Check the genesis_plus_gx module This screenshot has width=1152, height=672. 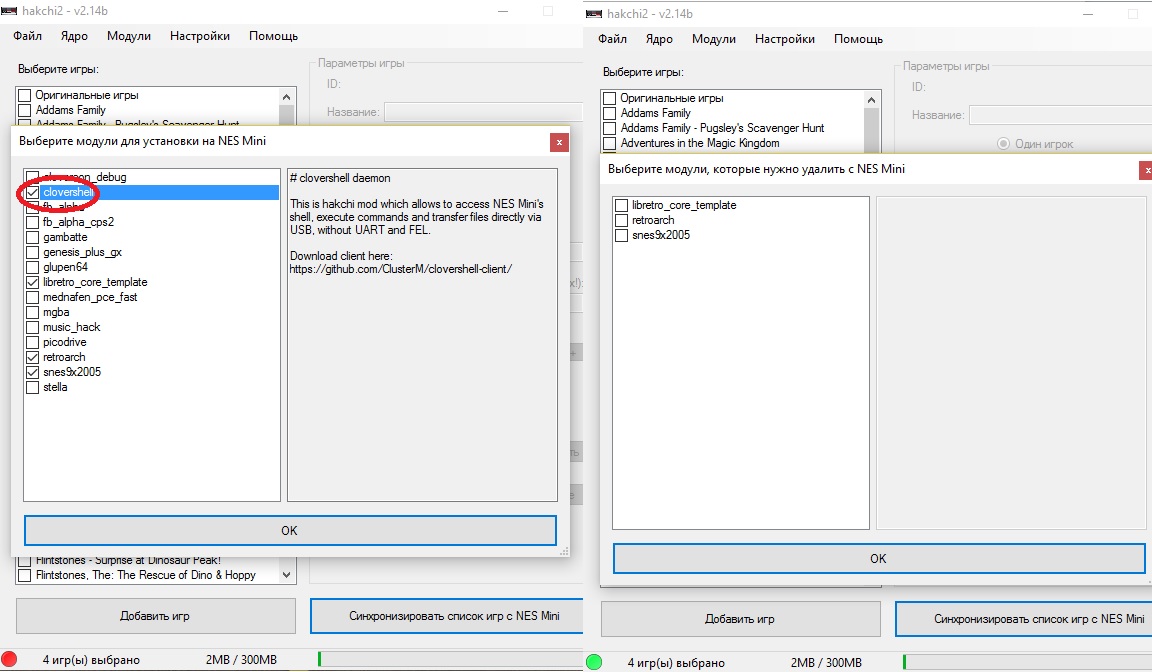pos(32,252)
